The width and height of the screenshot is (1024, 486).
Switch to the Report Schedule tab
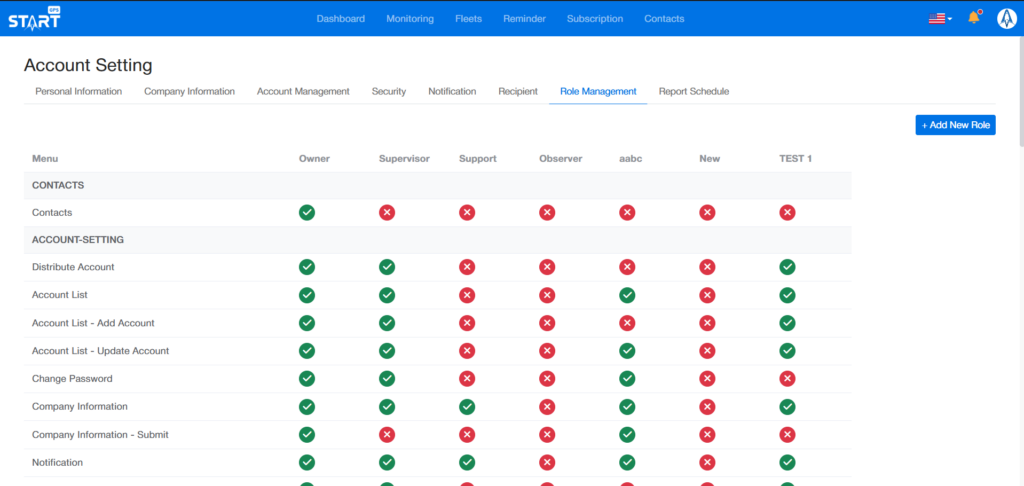click(x=693, y=91)
